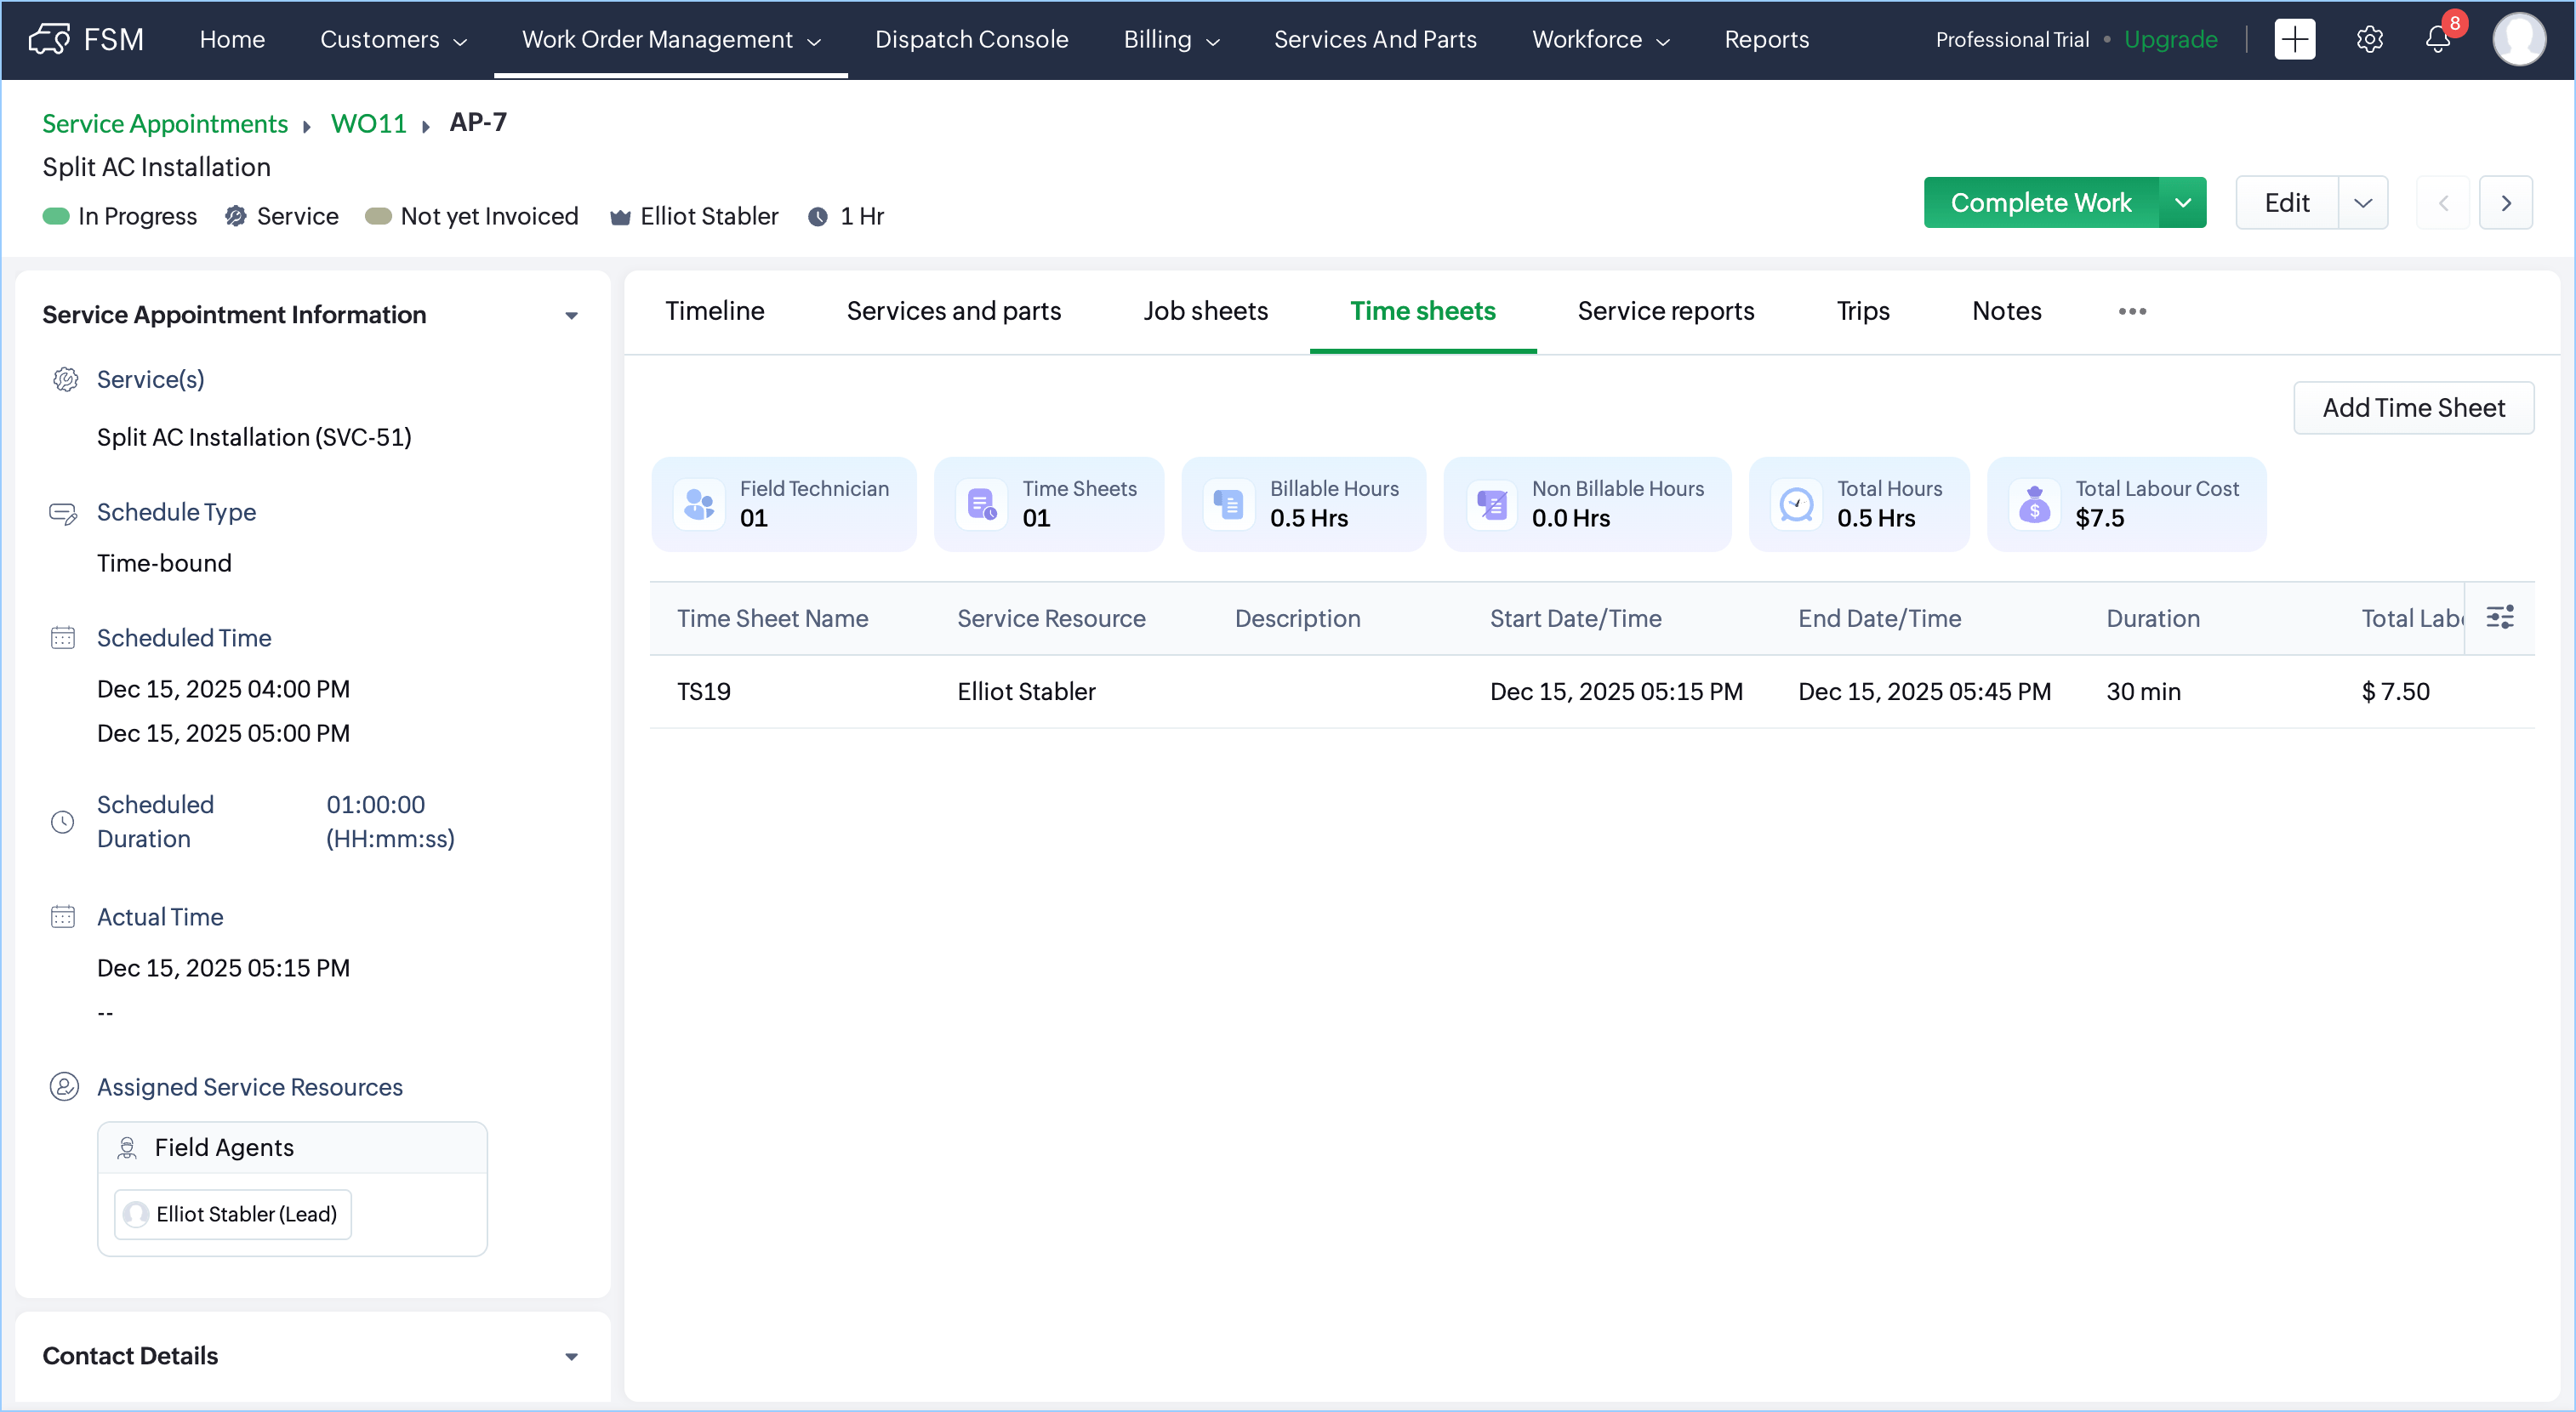Switch to the Service reports tab
Screen dimensions: 2576x1412
(1665, 311)
